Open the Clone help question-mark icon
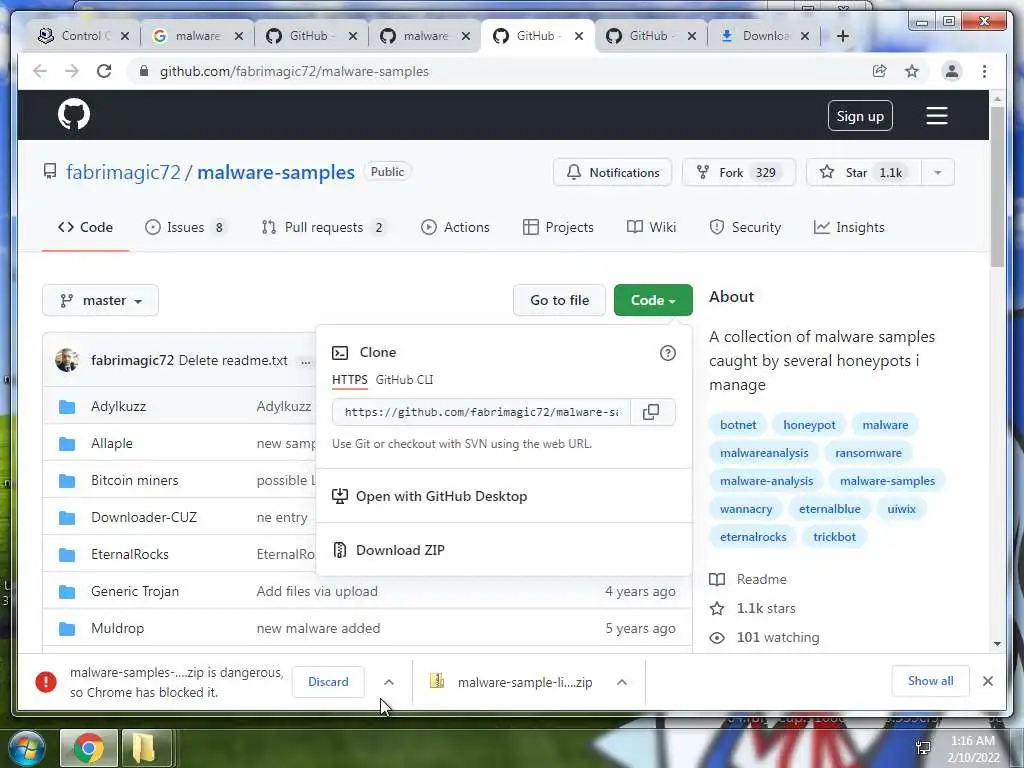The image size is (1024, 768). (x=667, y=353)
